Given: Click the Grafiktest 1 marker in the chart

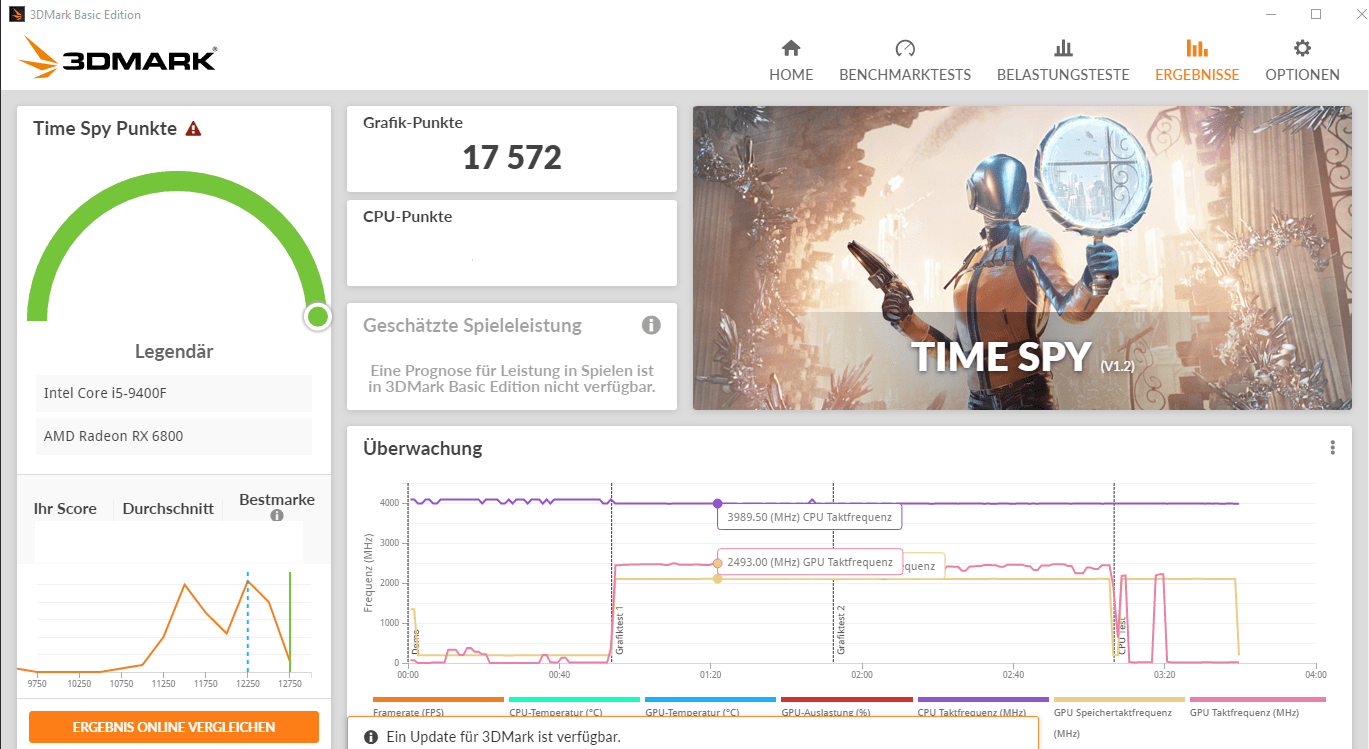Looking at the screenshot, I should click(x=620, y=630).
